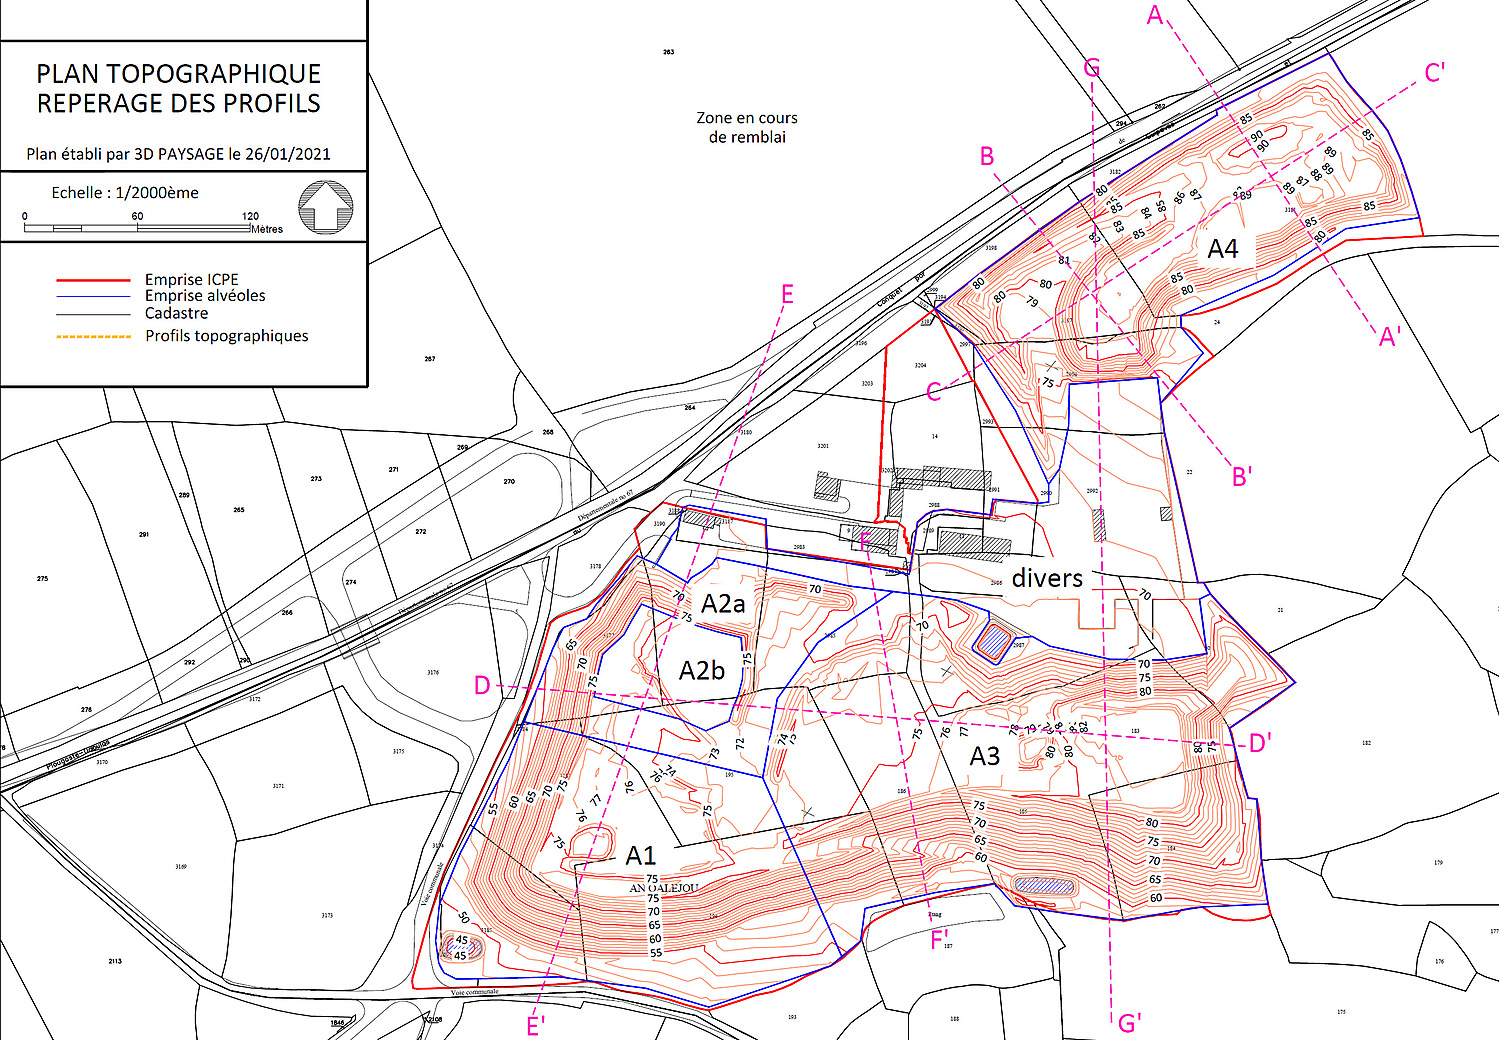Click the A2b zone label
1499x1040 pixels.
(x=701, y=671)
